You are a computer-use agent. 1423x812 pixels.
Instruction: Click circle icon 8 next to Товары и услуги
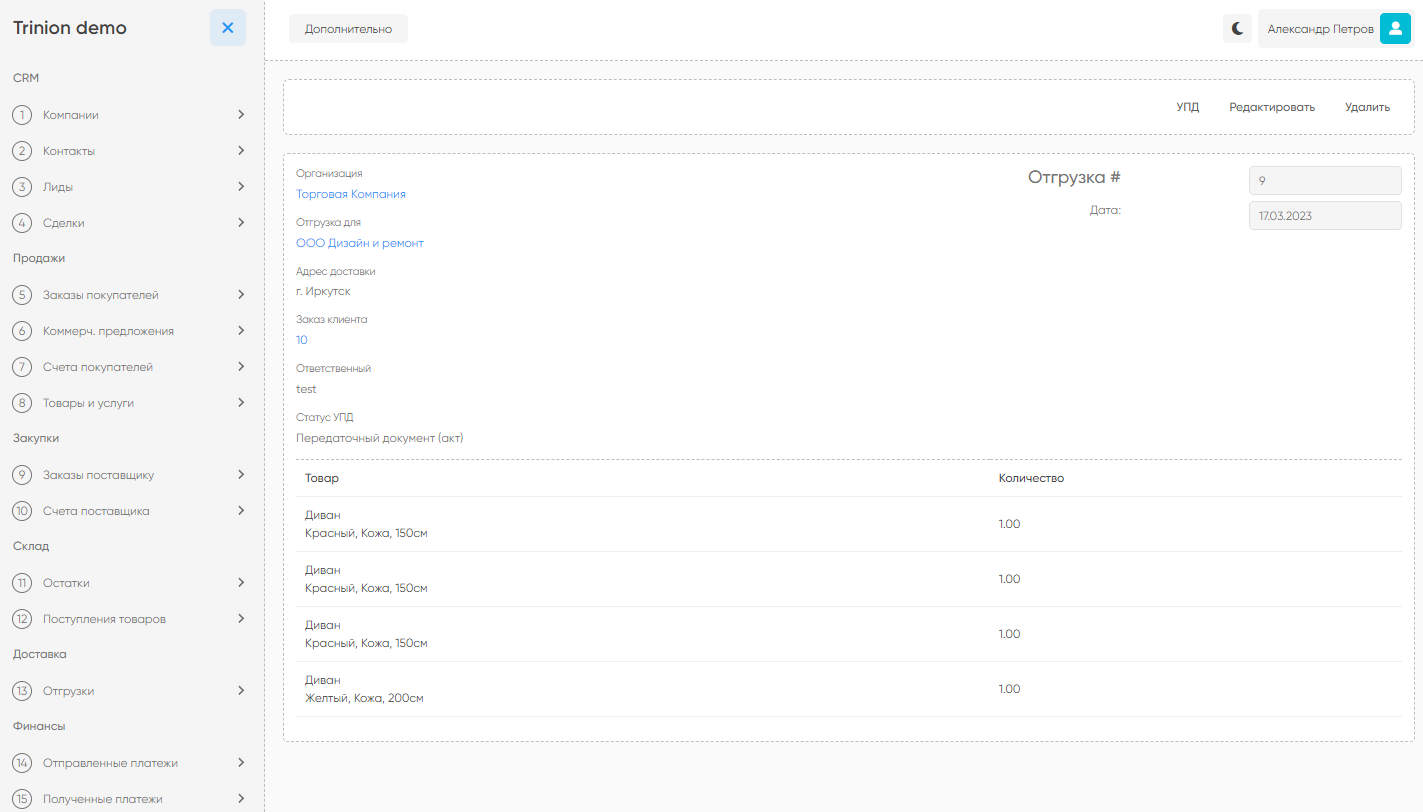tap(22, 403)
